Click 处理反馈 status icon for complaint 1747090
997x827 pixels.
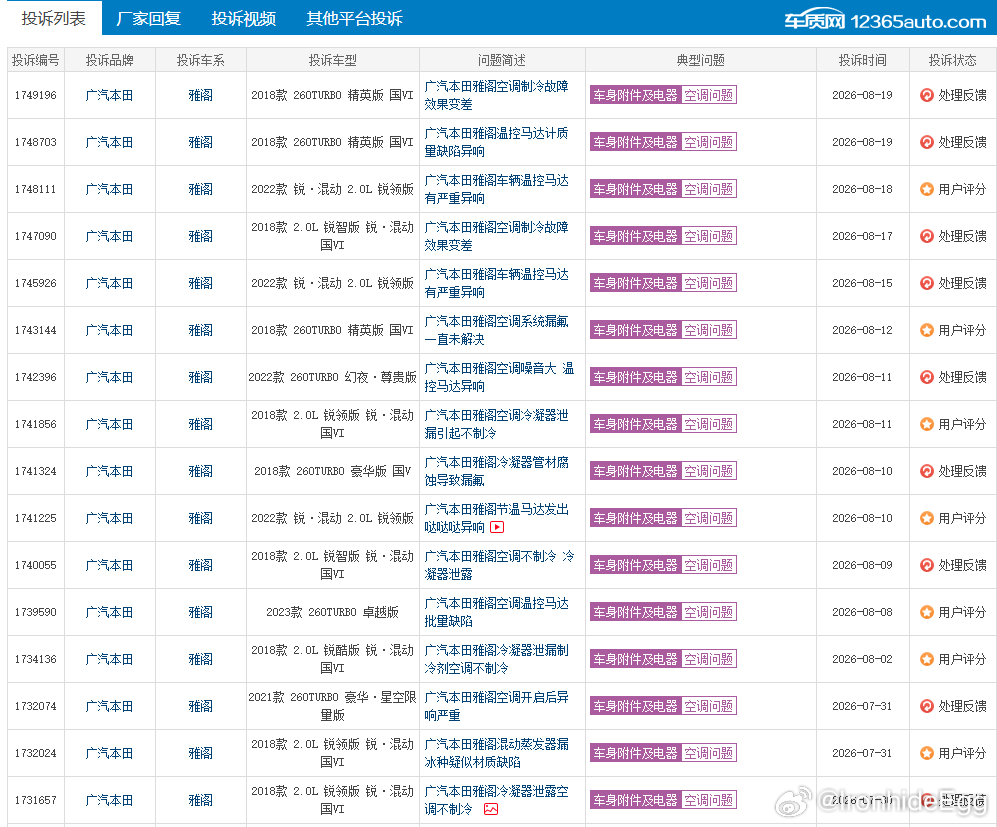pyautogui.click(x=927, y=236)
